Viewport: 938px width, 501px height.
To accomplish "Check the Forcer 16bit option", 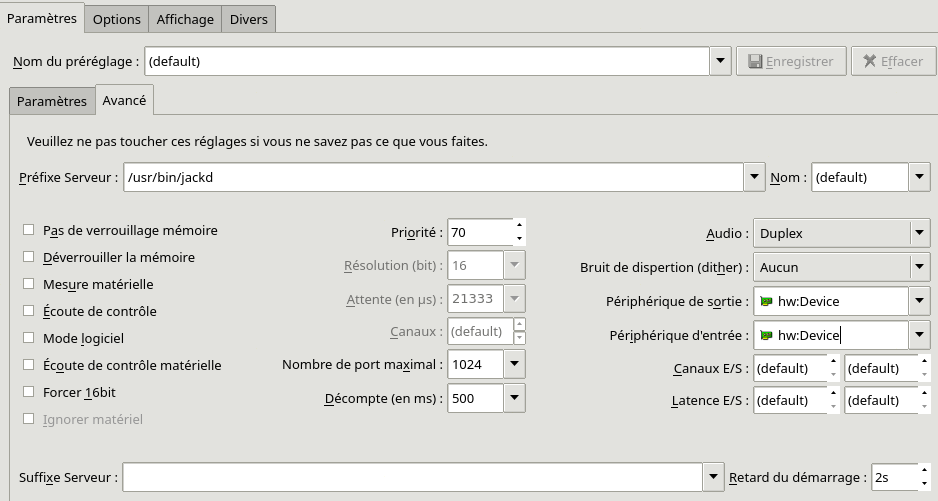I will (x=29, y=392).
